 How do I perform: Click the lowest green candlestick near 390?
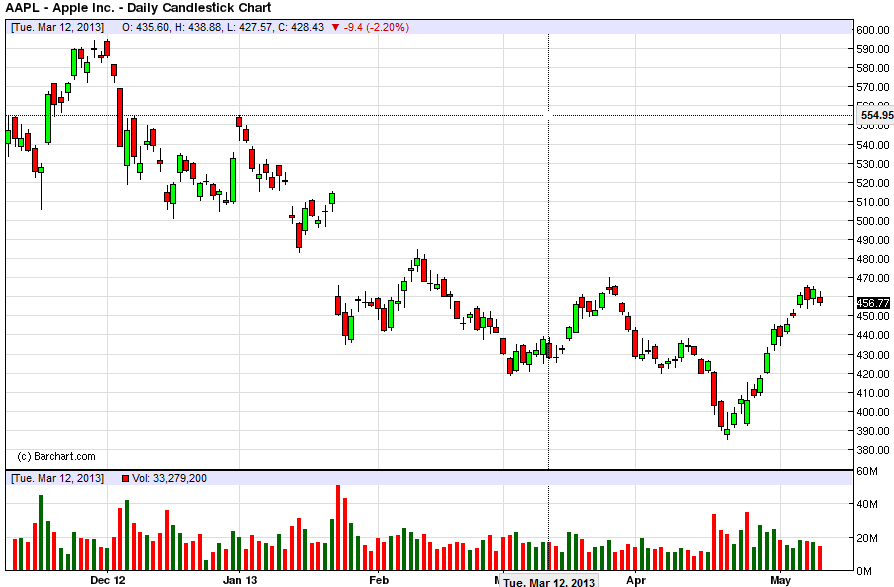[727, 432]
